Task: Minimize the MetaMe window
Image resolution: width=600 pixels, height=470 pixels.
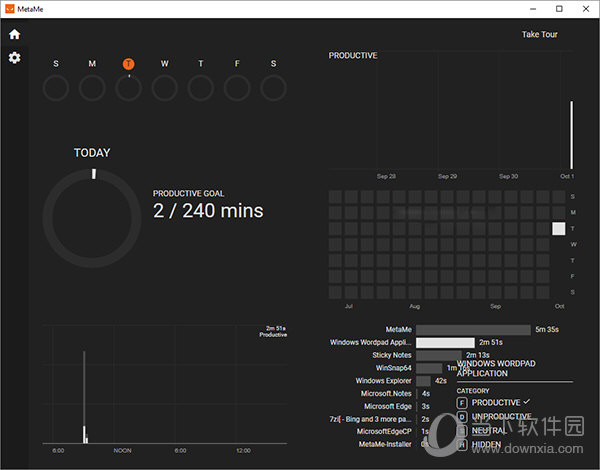Action: click(533, 9)
